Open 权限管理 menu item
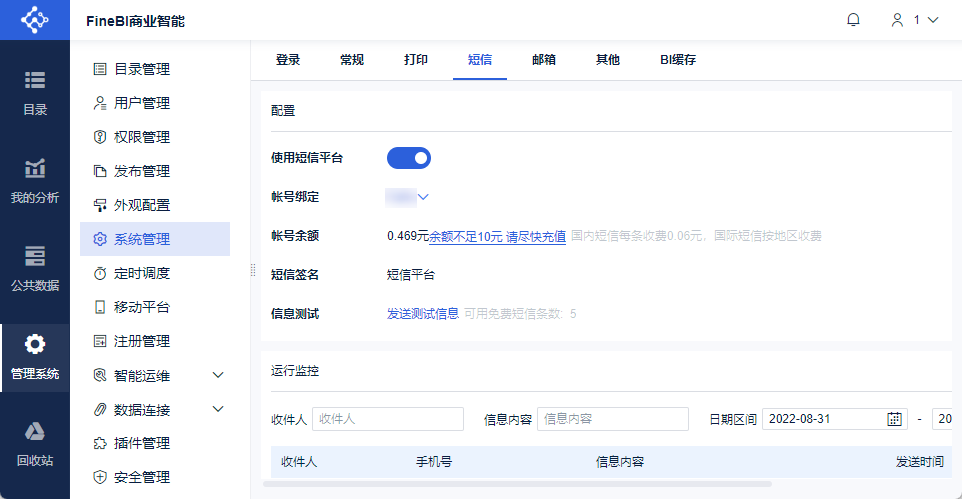 point(155,137)
